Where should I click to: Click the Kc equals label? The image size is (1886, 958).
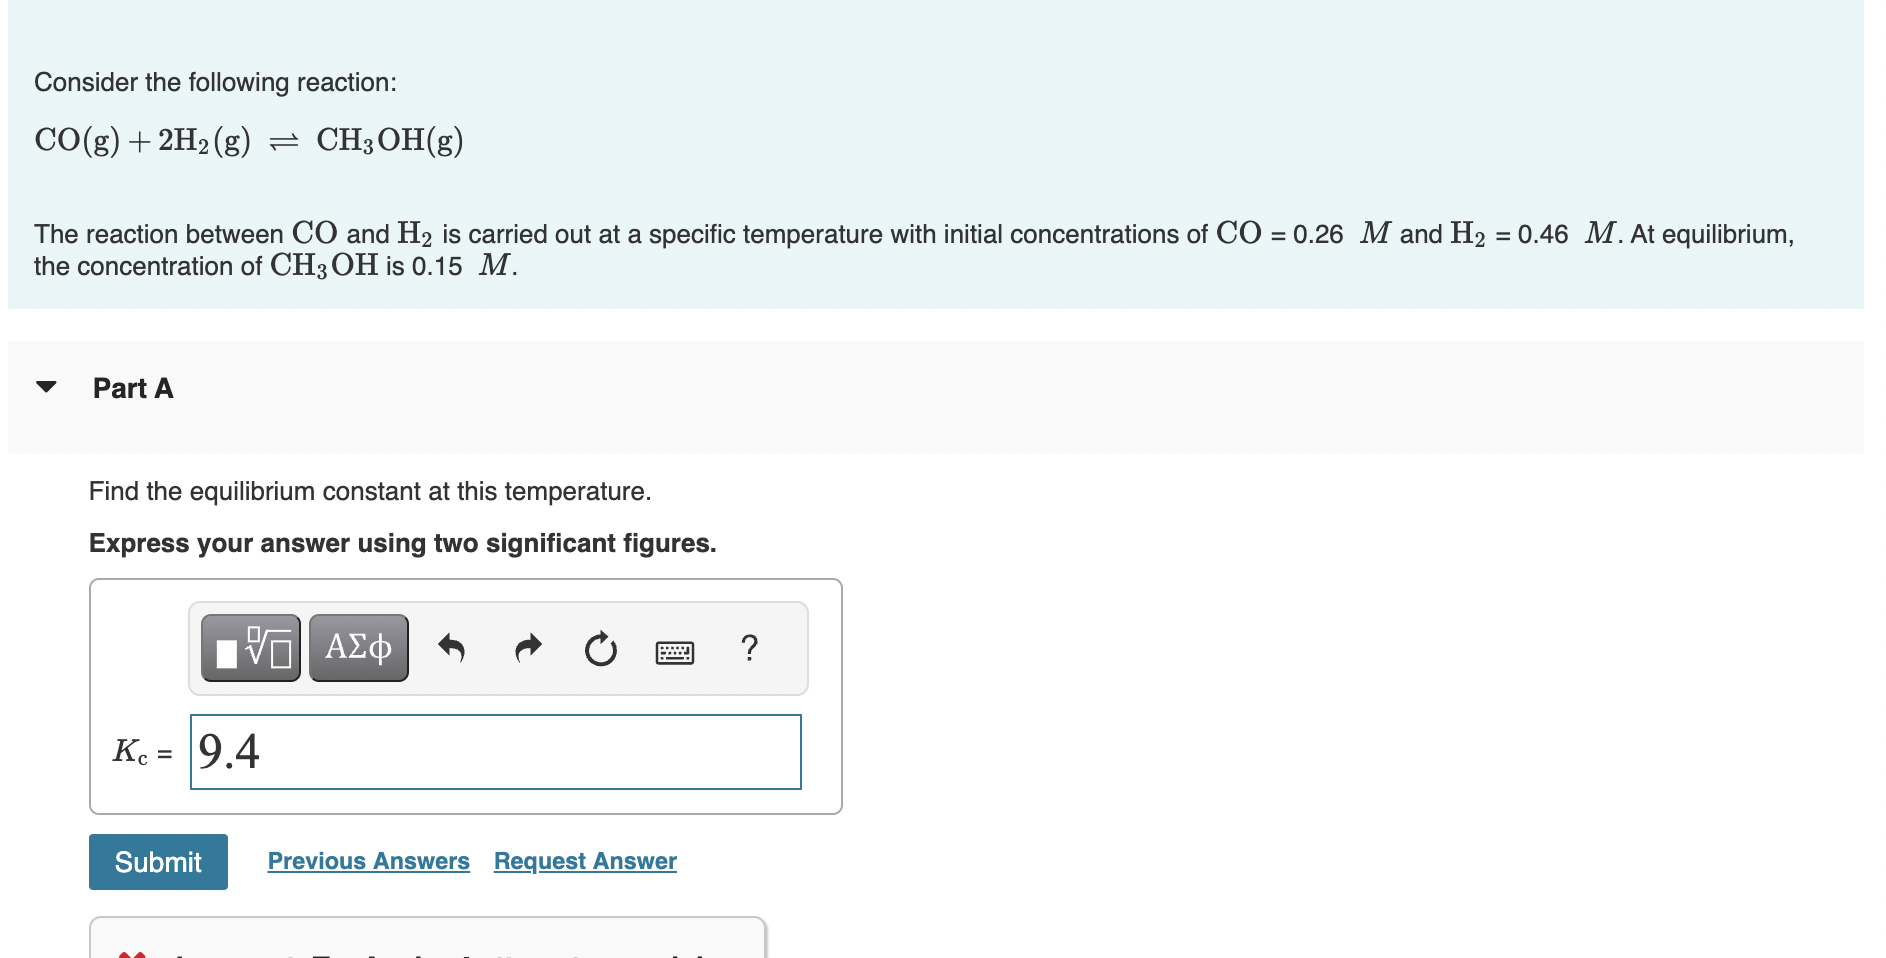(139, 752)
